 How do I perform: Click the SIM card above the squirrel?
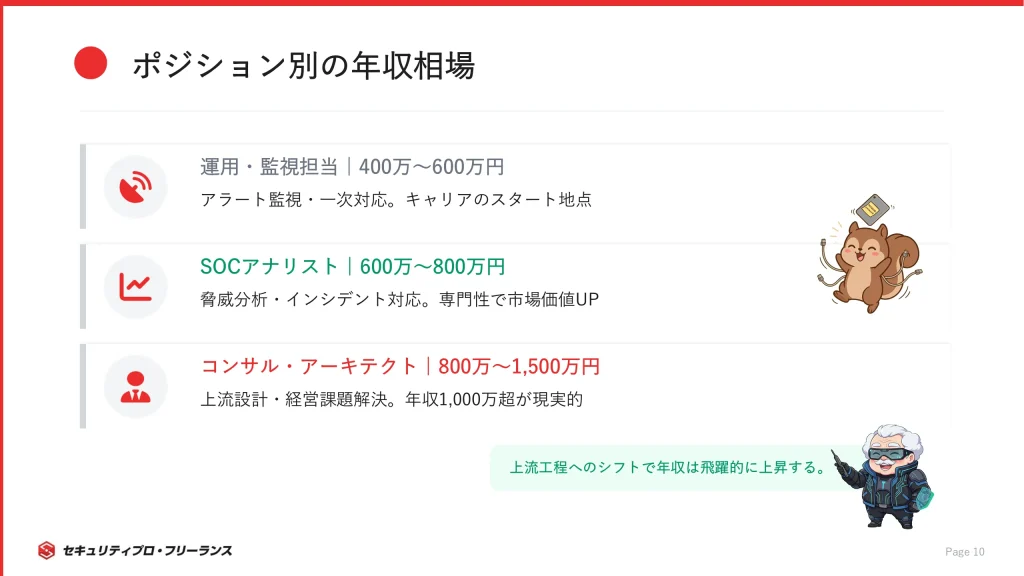point(872,209)
